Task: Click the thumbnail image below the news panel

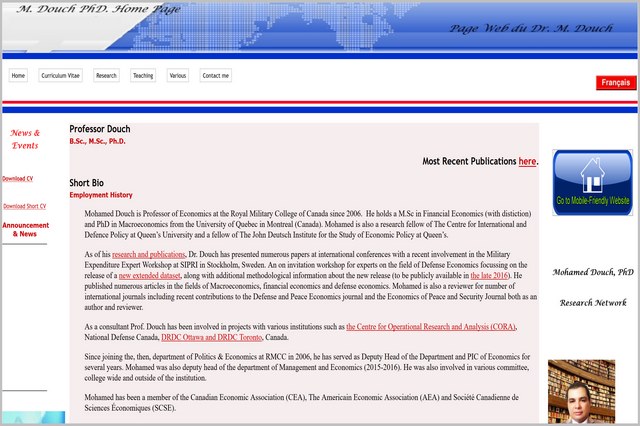Action: point(33,417)
